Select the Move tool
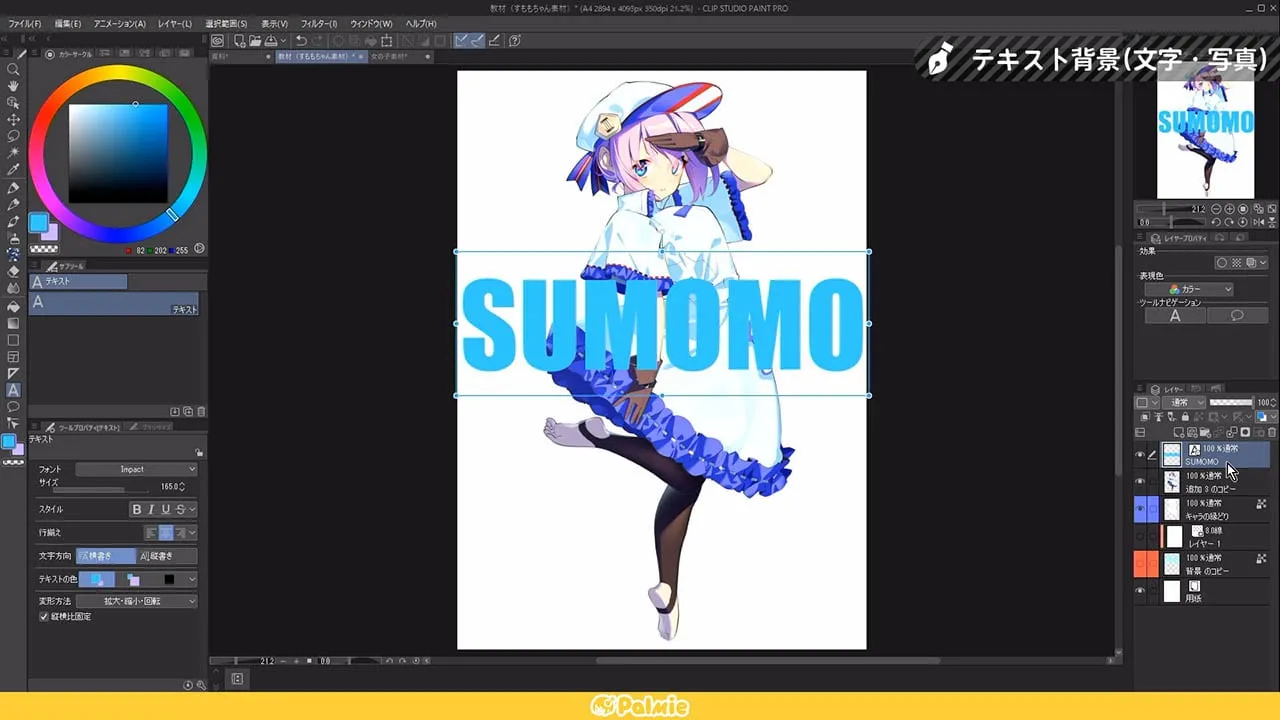Viewport: 1280px width, 720px height. click(13, 118)
